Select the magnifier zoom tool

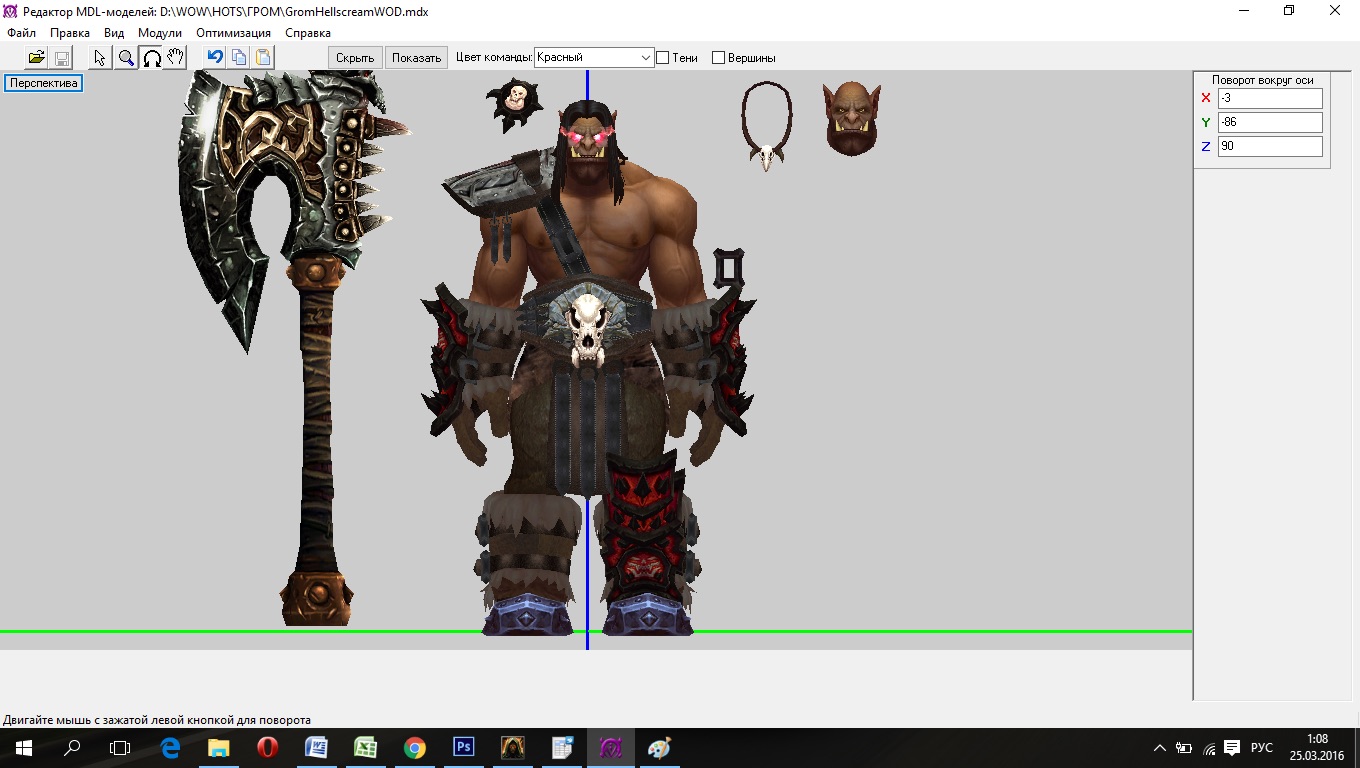[x=126, y=57]
